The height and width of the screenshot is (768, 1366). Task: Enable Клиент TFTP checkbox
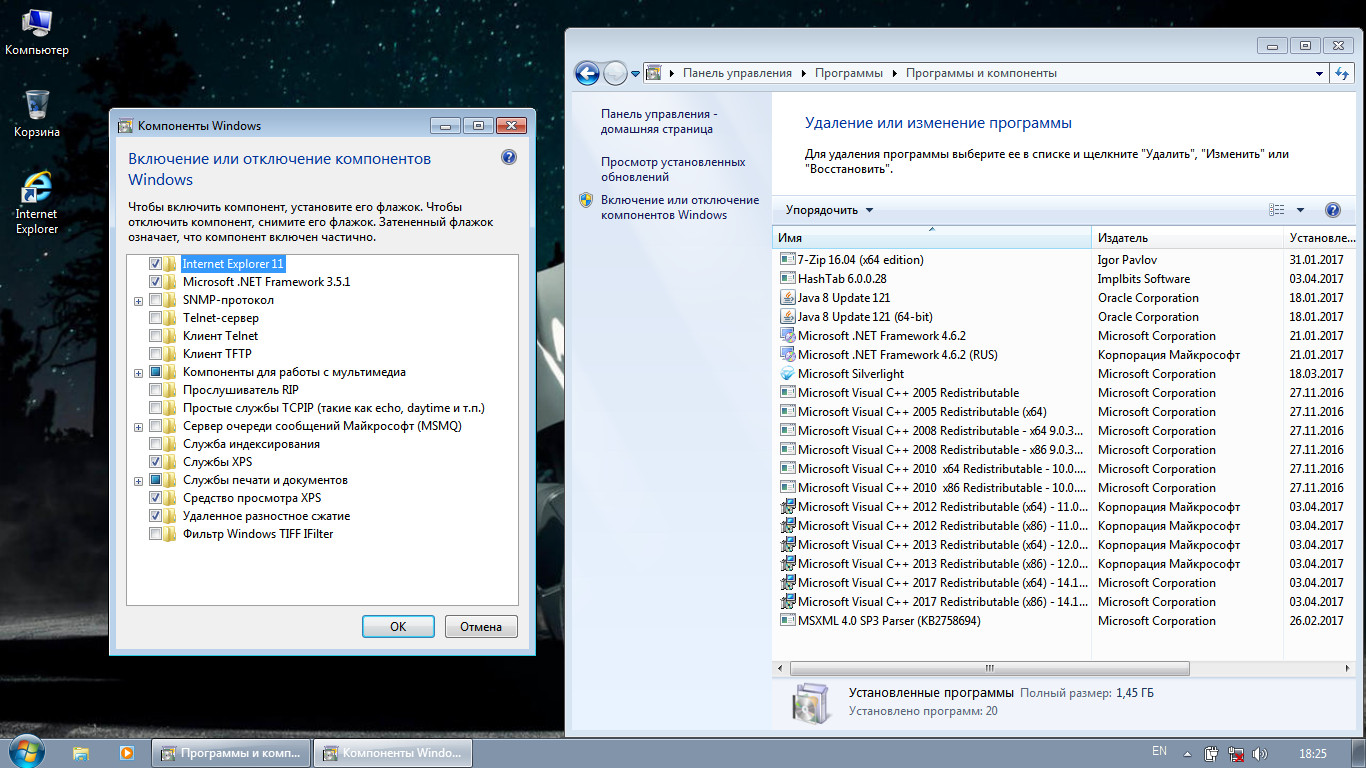point(155,354)
